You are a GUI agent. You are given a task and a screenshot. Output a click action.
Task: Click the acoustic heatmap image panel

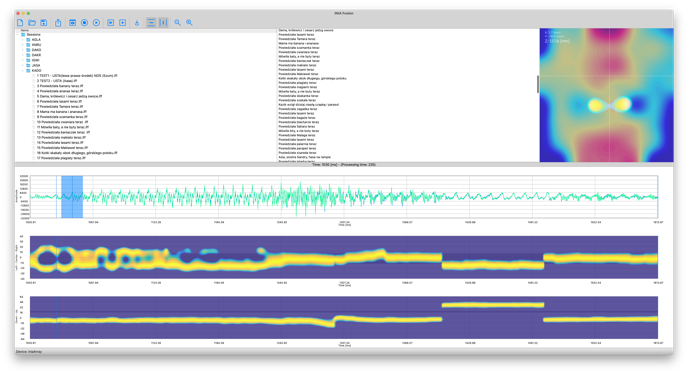[606, 95]
